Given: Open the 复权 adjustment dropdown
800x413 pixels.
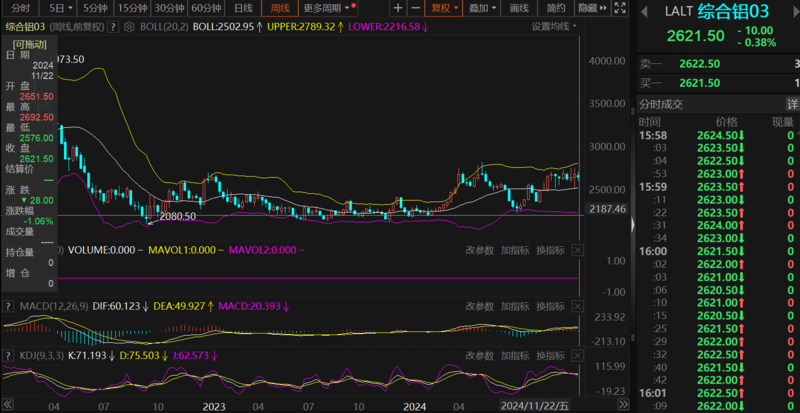Looking at the screenshot, I should point(442,8).
